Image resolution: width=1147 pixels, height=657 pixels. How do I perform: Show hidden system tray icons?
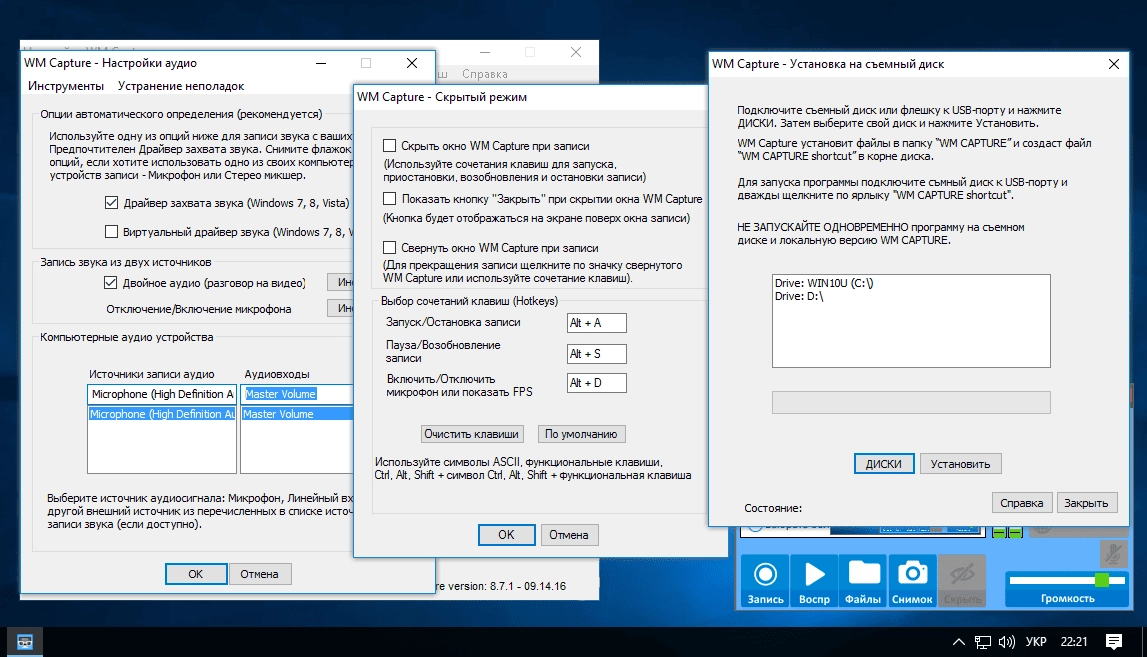point(958,642)
